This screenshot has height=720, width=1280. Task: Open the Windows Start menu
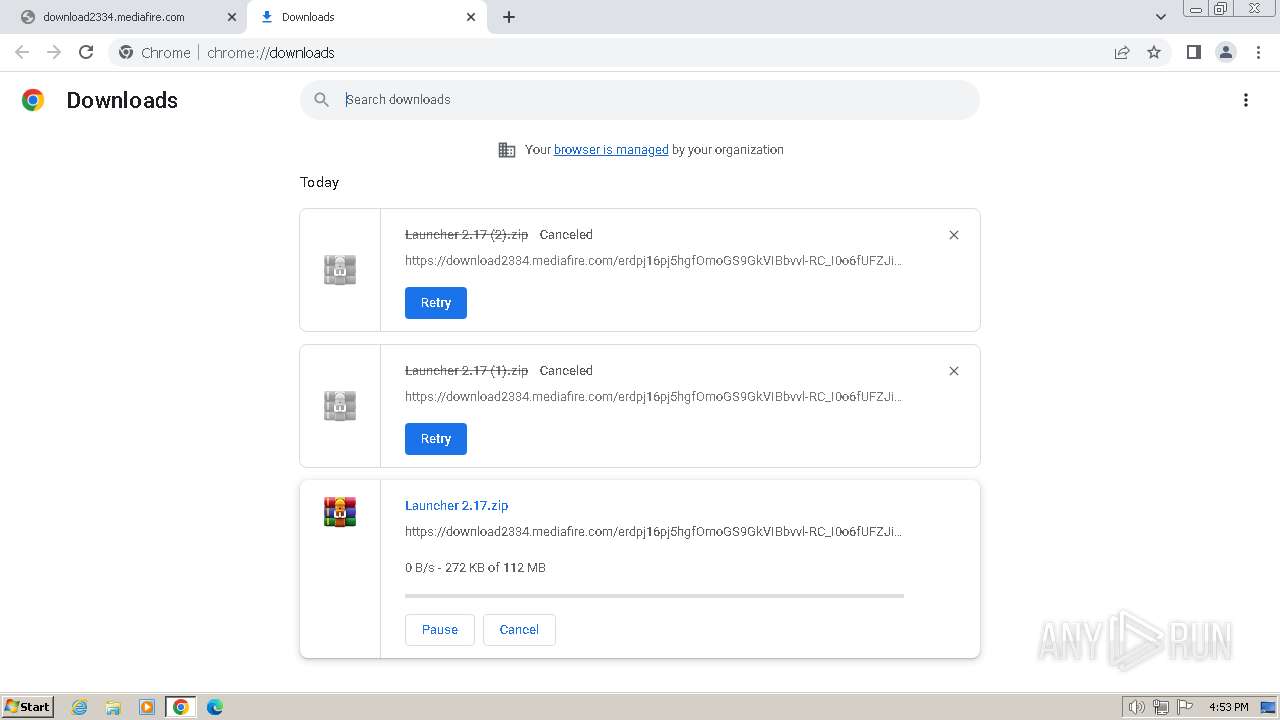28,707
